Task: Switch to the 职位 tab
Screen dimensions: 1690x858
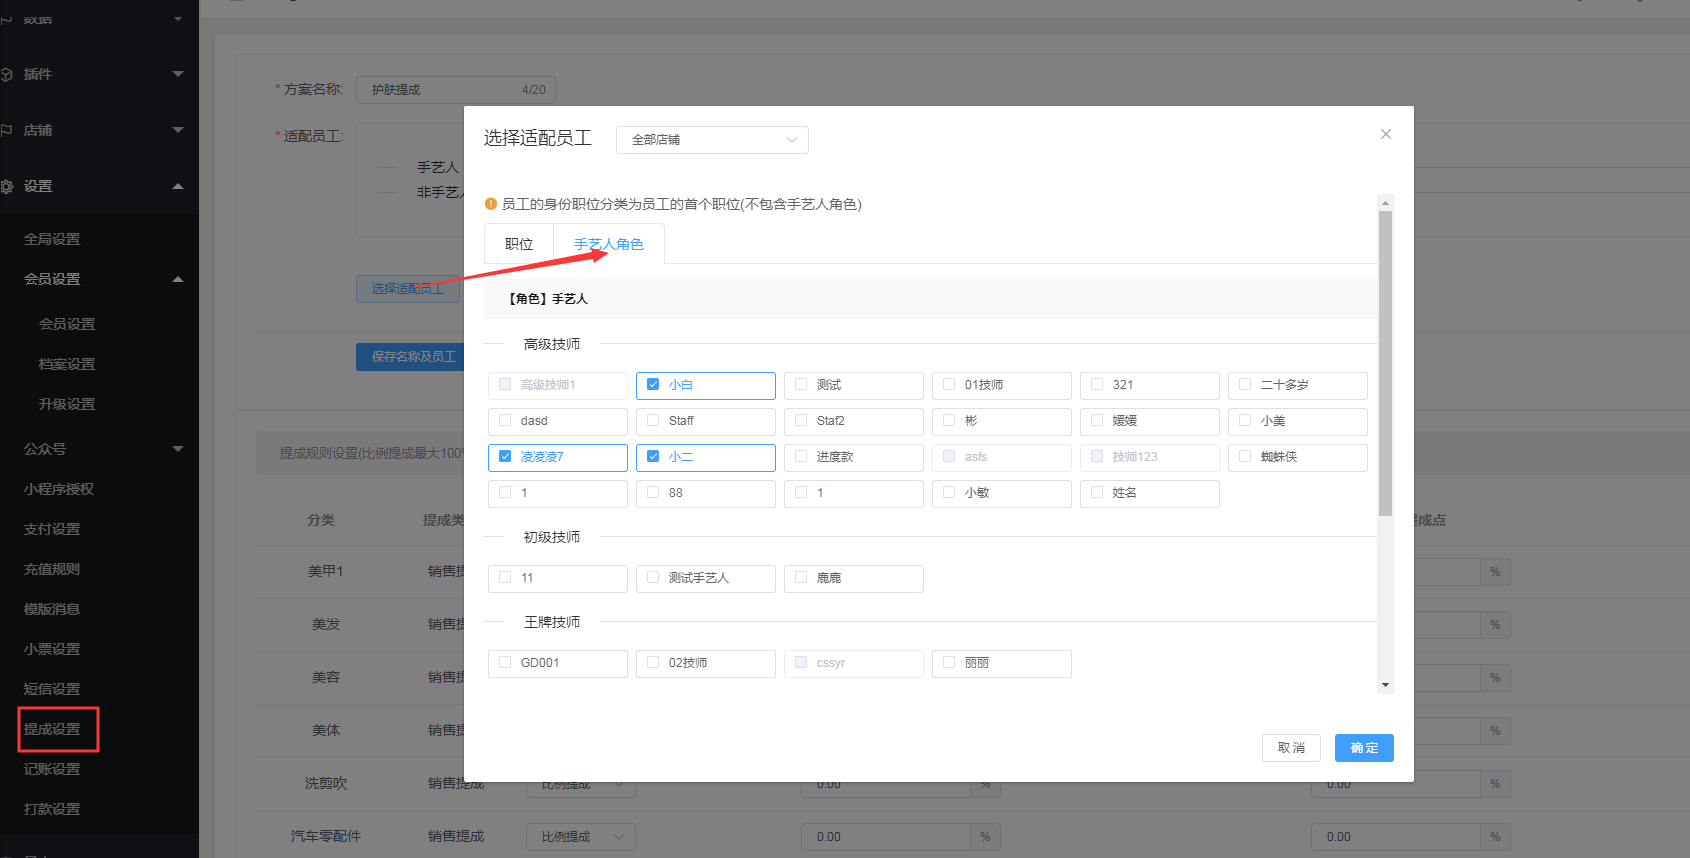Action: (519, 244)
